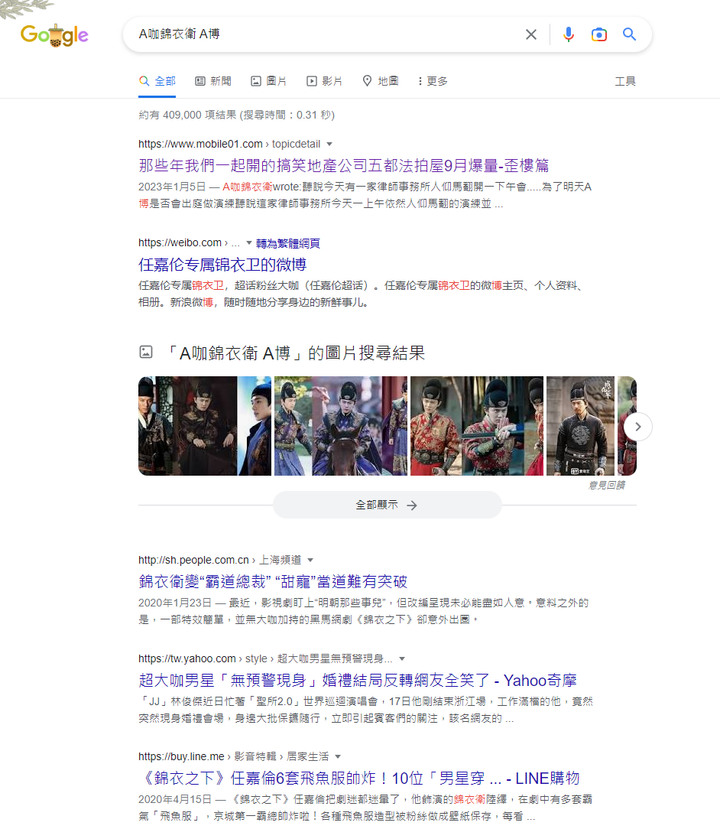
Task: Open 超大咖男星 Yahoo奇摩 result
Action: pos(357,680)
